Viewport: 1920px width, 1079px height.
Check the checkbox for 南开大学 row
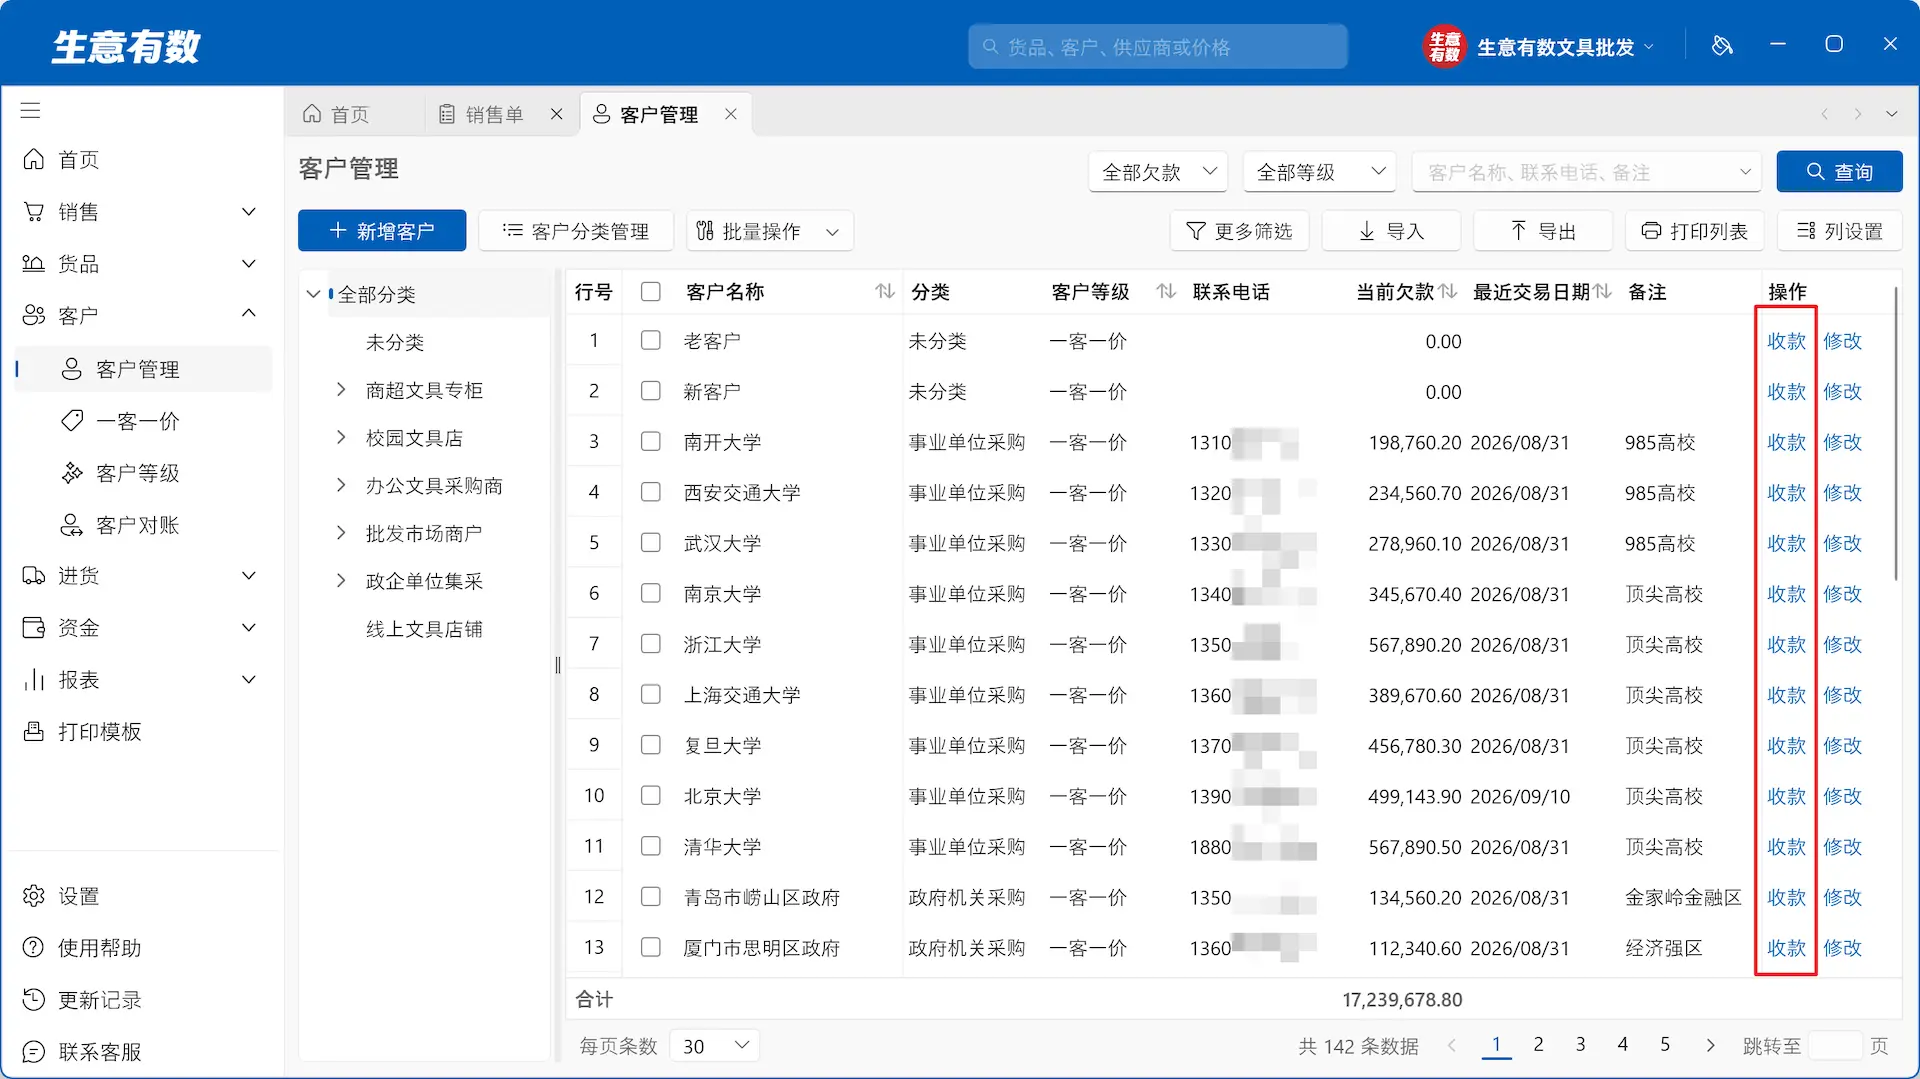[651, 442]
